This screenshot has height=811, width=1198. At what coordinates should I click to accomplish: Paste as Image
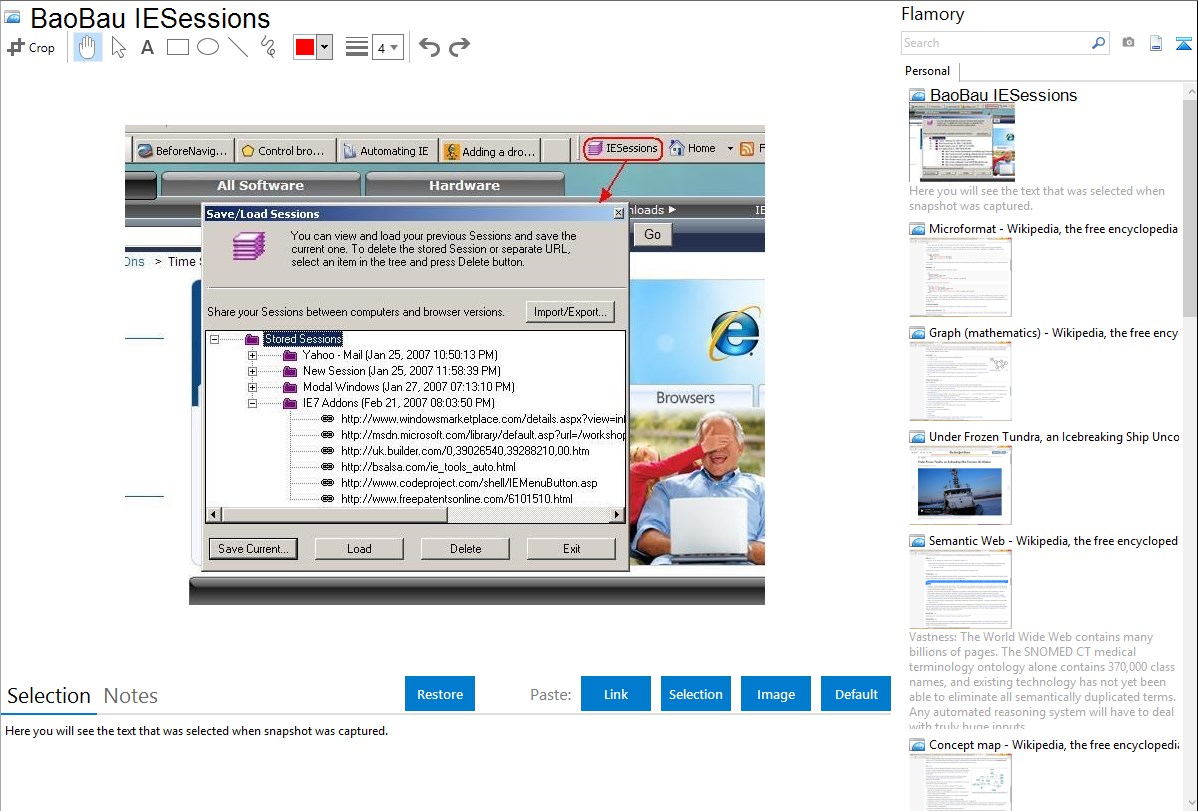tap(775, 694)
